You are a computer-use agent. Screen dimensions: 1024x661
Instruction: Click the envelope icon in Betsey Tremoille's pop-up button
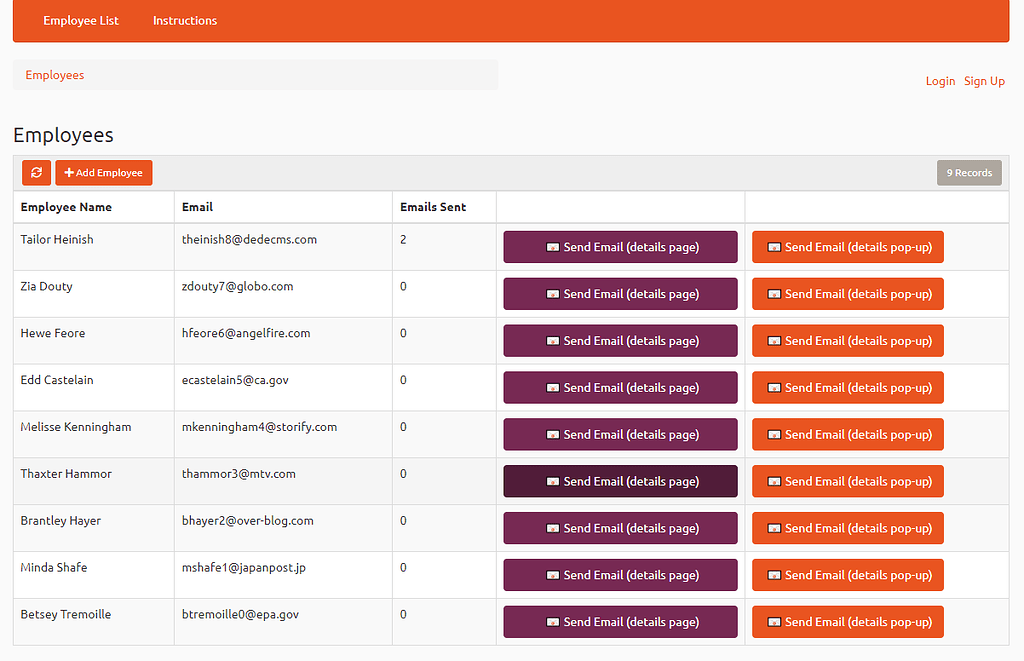tap(775, 621)
